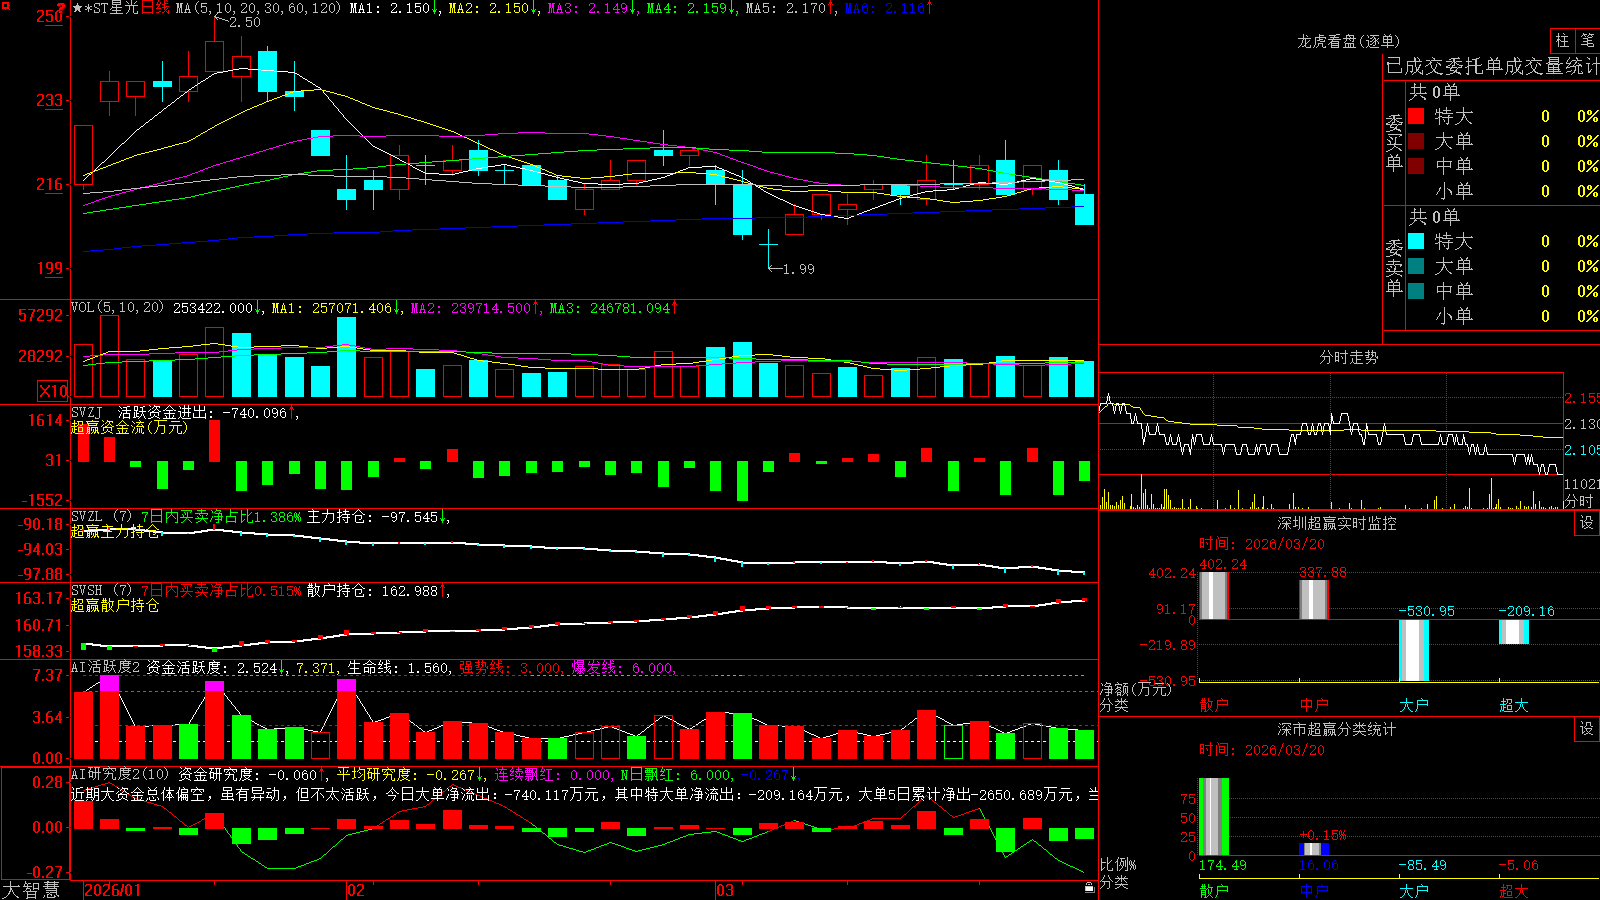Image resolution: width=1600 pixels, height=900 pixels.
Task: Click the dark red 大单 buy order swatch
Action: pos(1416,141)
